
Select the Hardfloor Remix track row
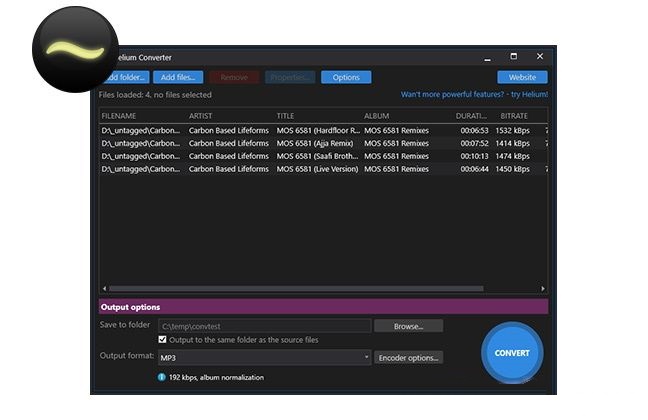[320, 130]
